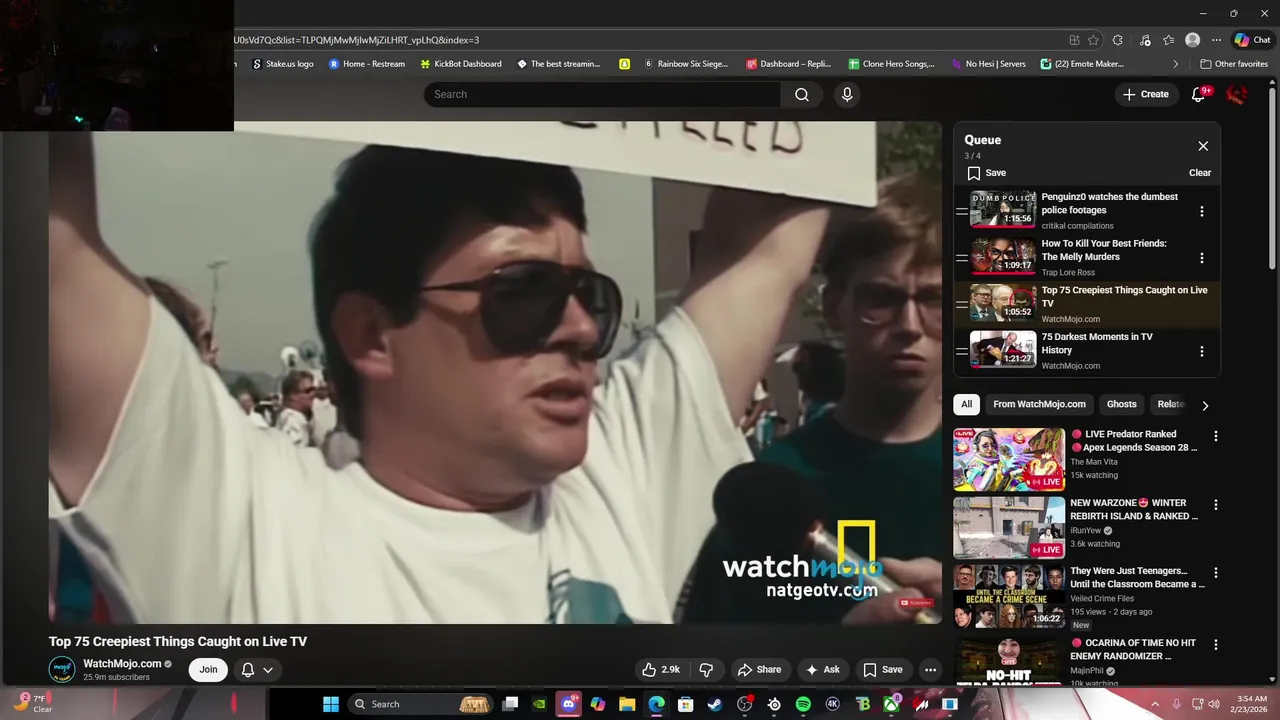The height and width of the screenshot is (720, 1280).
Task: Open the Spotify taskbar icon
Action: pyautogui.click(x=803, y=704)
